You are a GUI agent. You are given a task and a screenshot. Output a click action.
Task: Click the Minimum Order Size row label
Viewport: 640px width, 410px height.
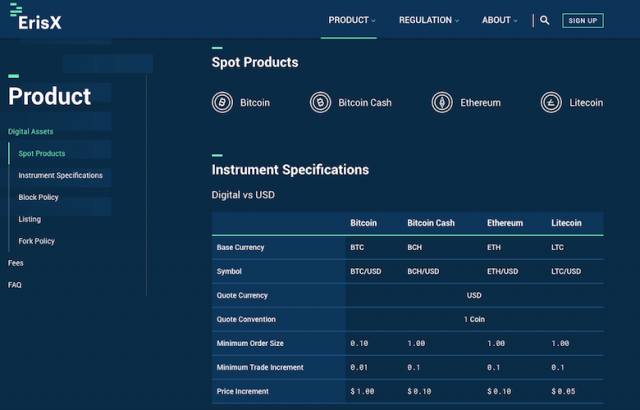(x=250, y=344)
